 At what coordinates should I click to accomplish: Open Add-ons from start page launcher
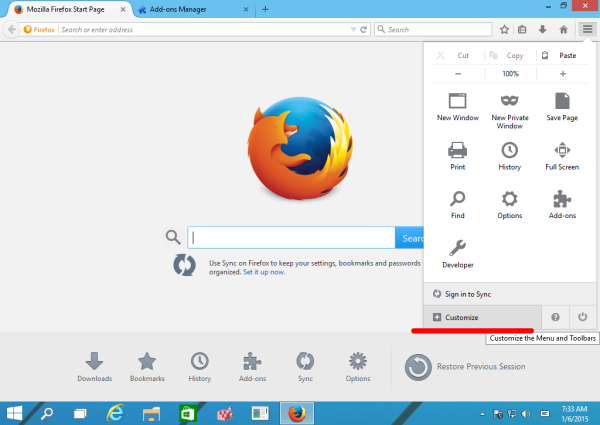(252, 367)
